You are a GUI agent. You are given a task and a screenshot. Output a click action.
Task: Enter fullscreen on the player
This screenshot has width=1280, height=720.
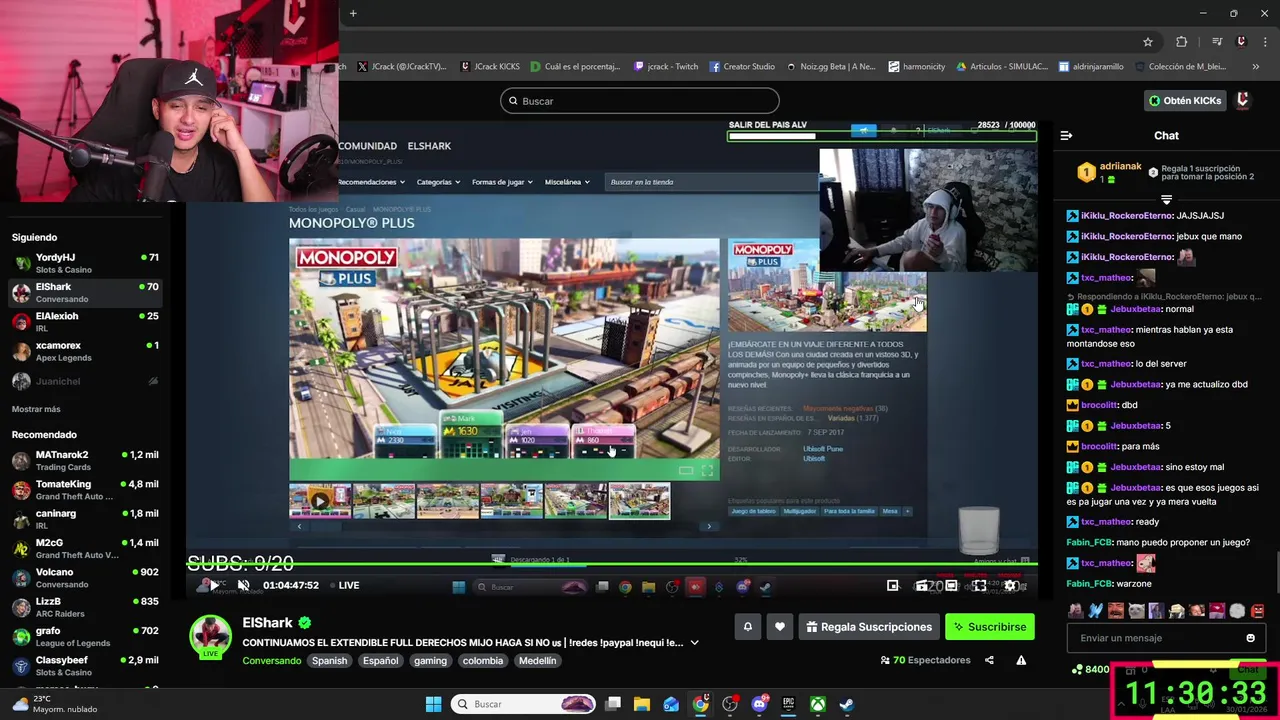click(979, 586)
